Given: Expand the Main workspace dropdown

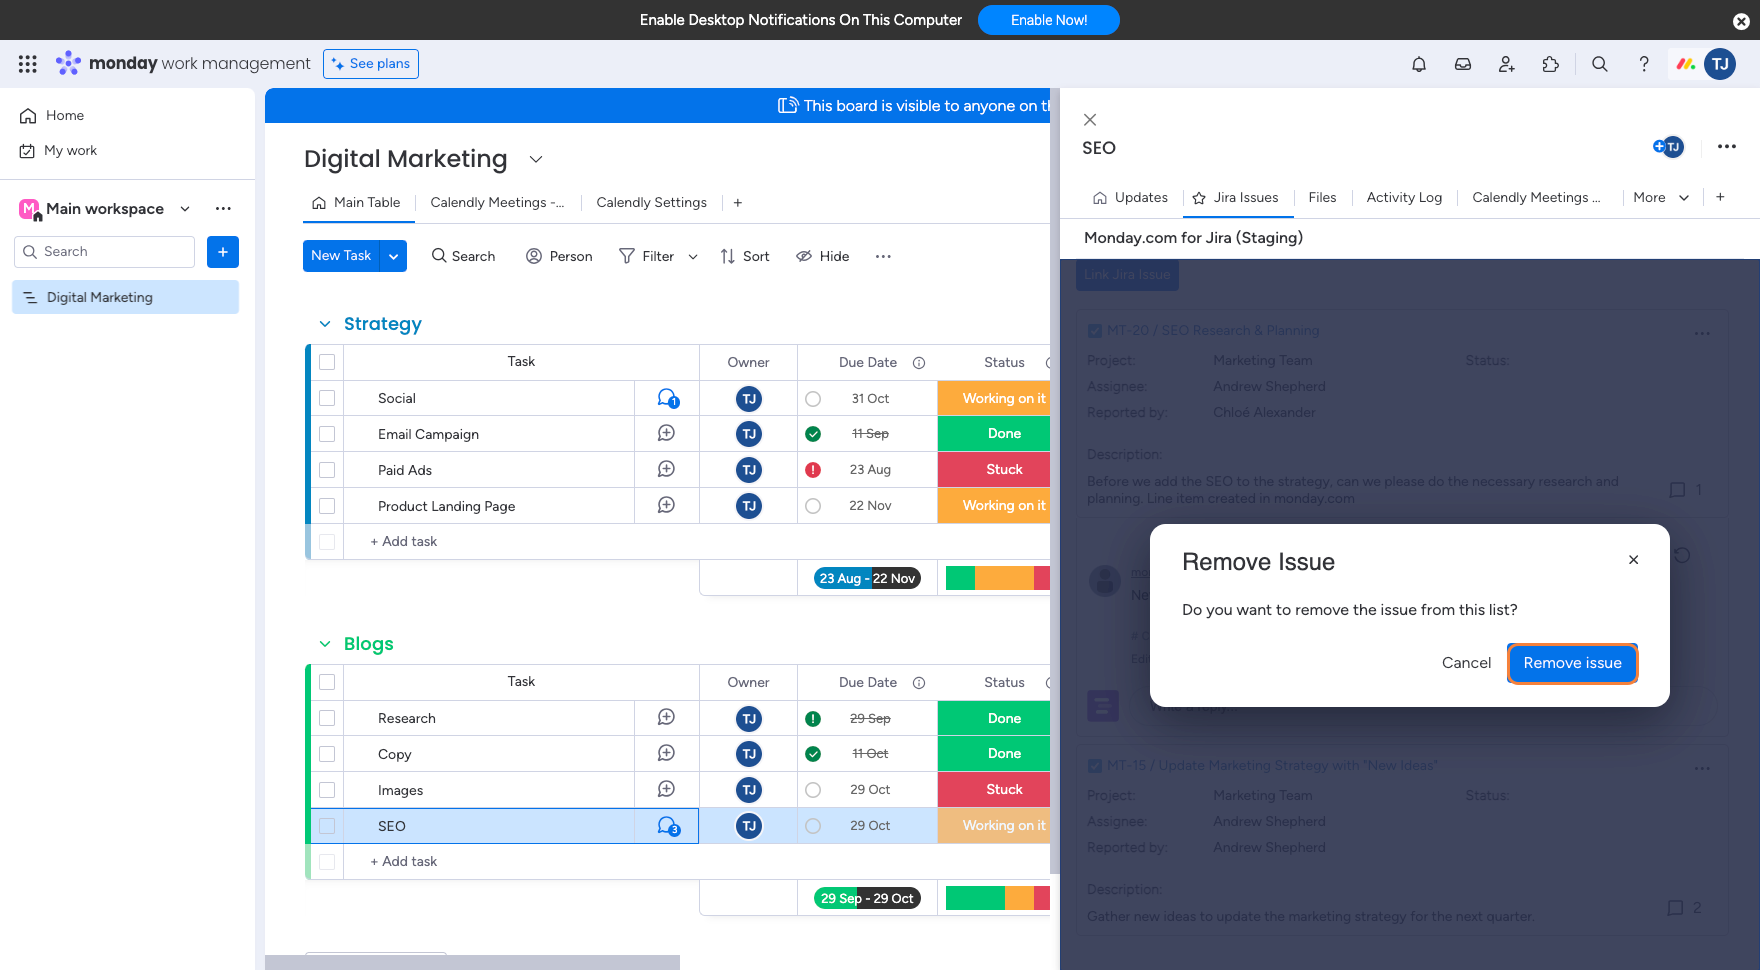Looking at the screenshot, I should tap(185, 209).
